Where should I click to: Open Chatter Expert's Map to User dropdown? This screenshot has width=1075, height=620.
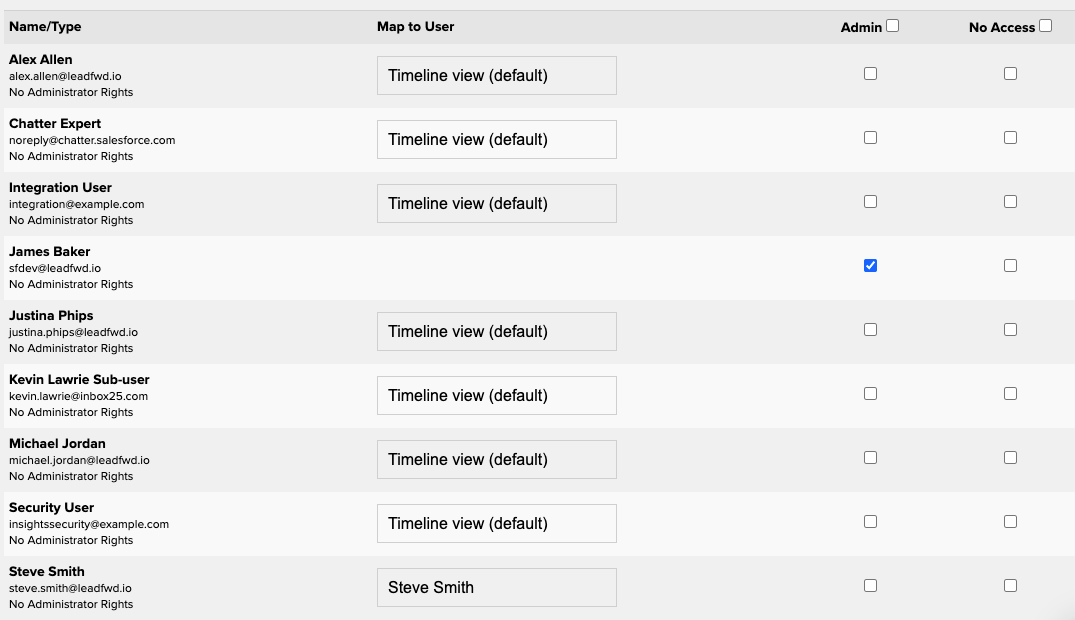tap(496, 139)
